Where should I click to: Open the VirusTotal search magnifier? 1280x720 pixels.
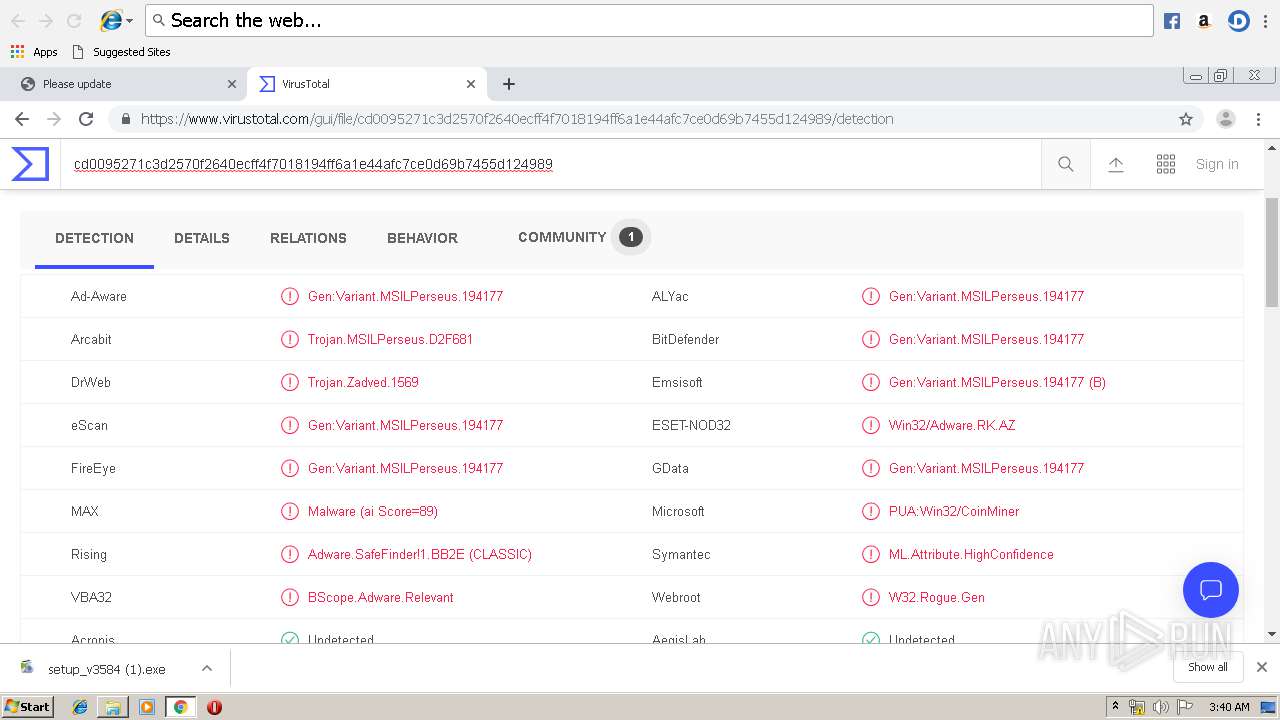pyautogui.click(x=1066, y=164)
